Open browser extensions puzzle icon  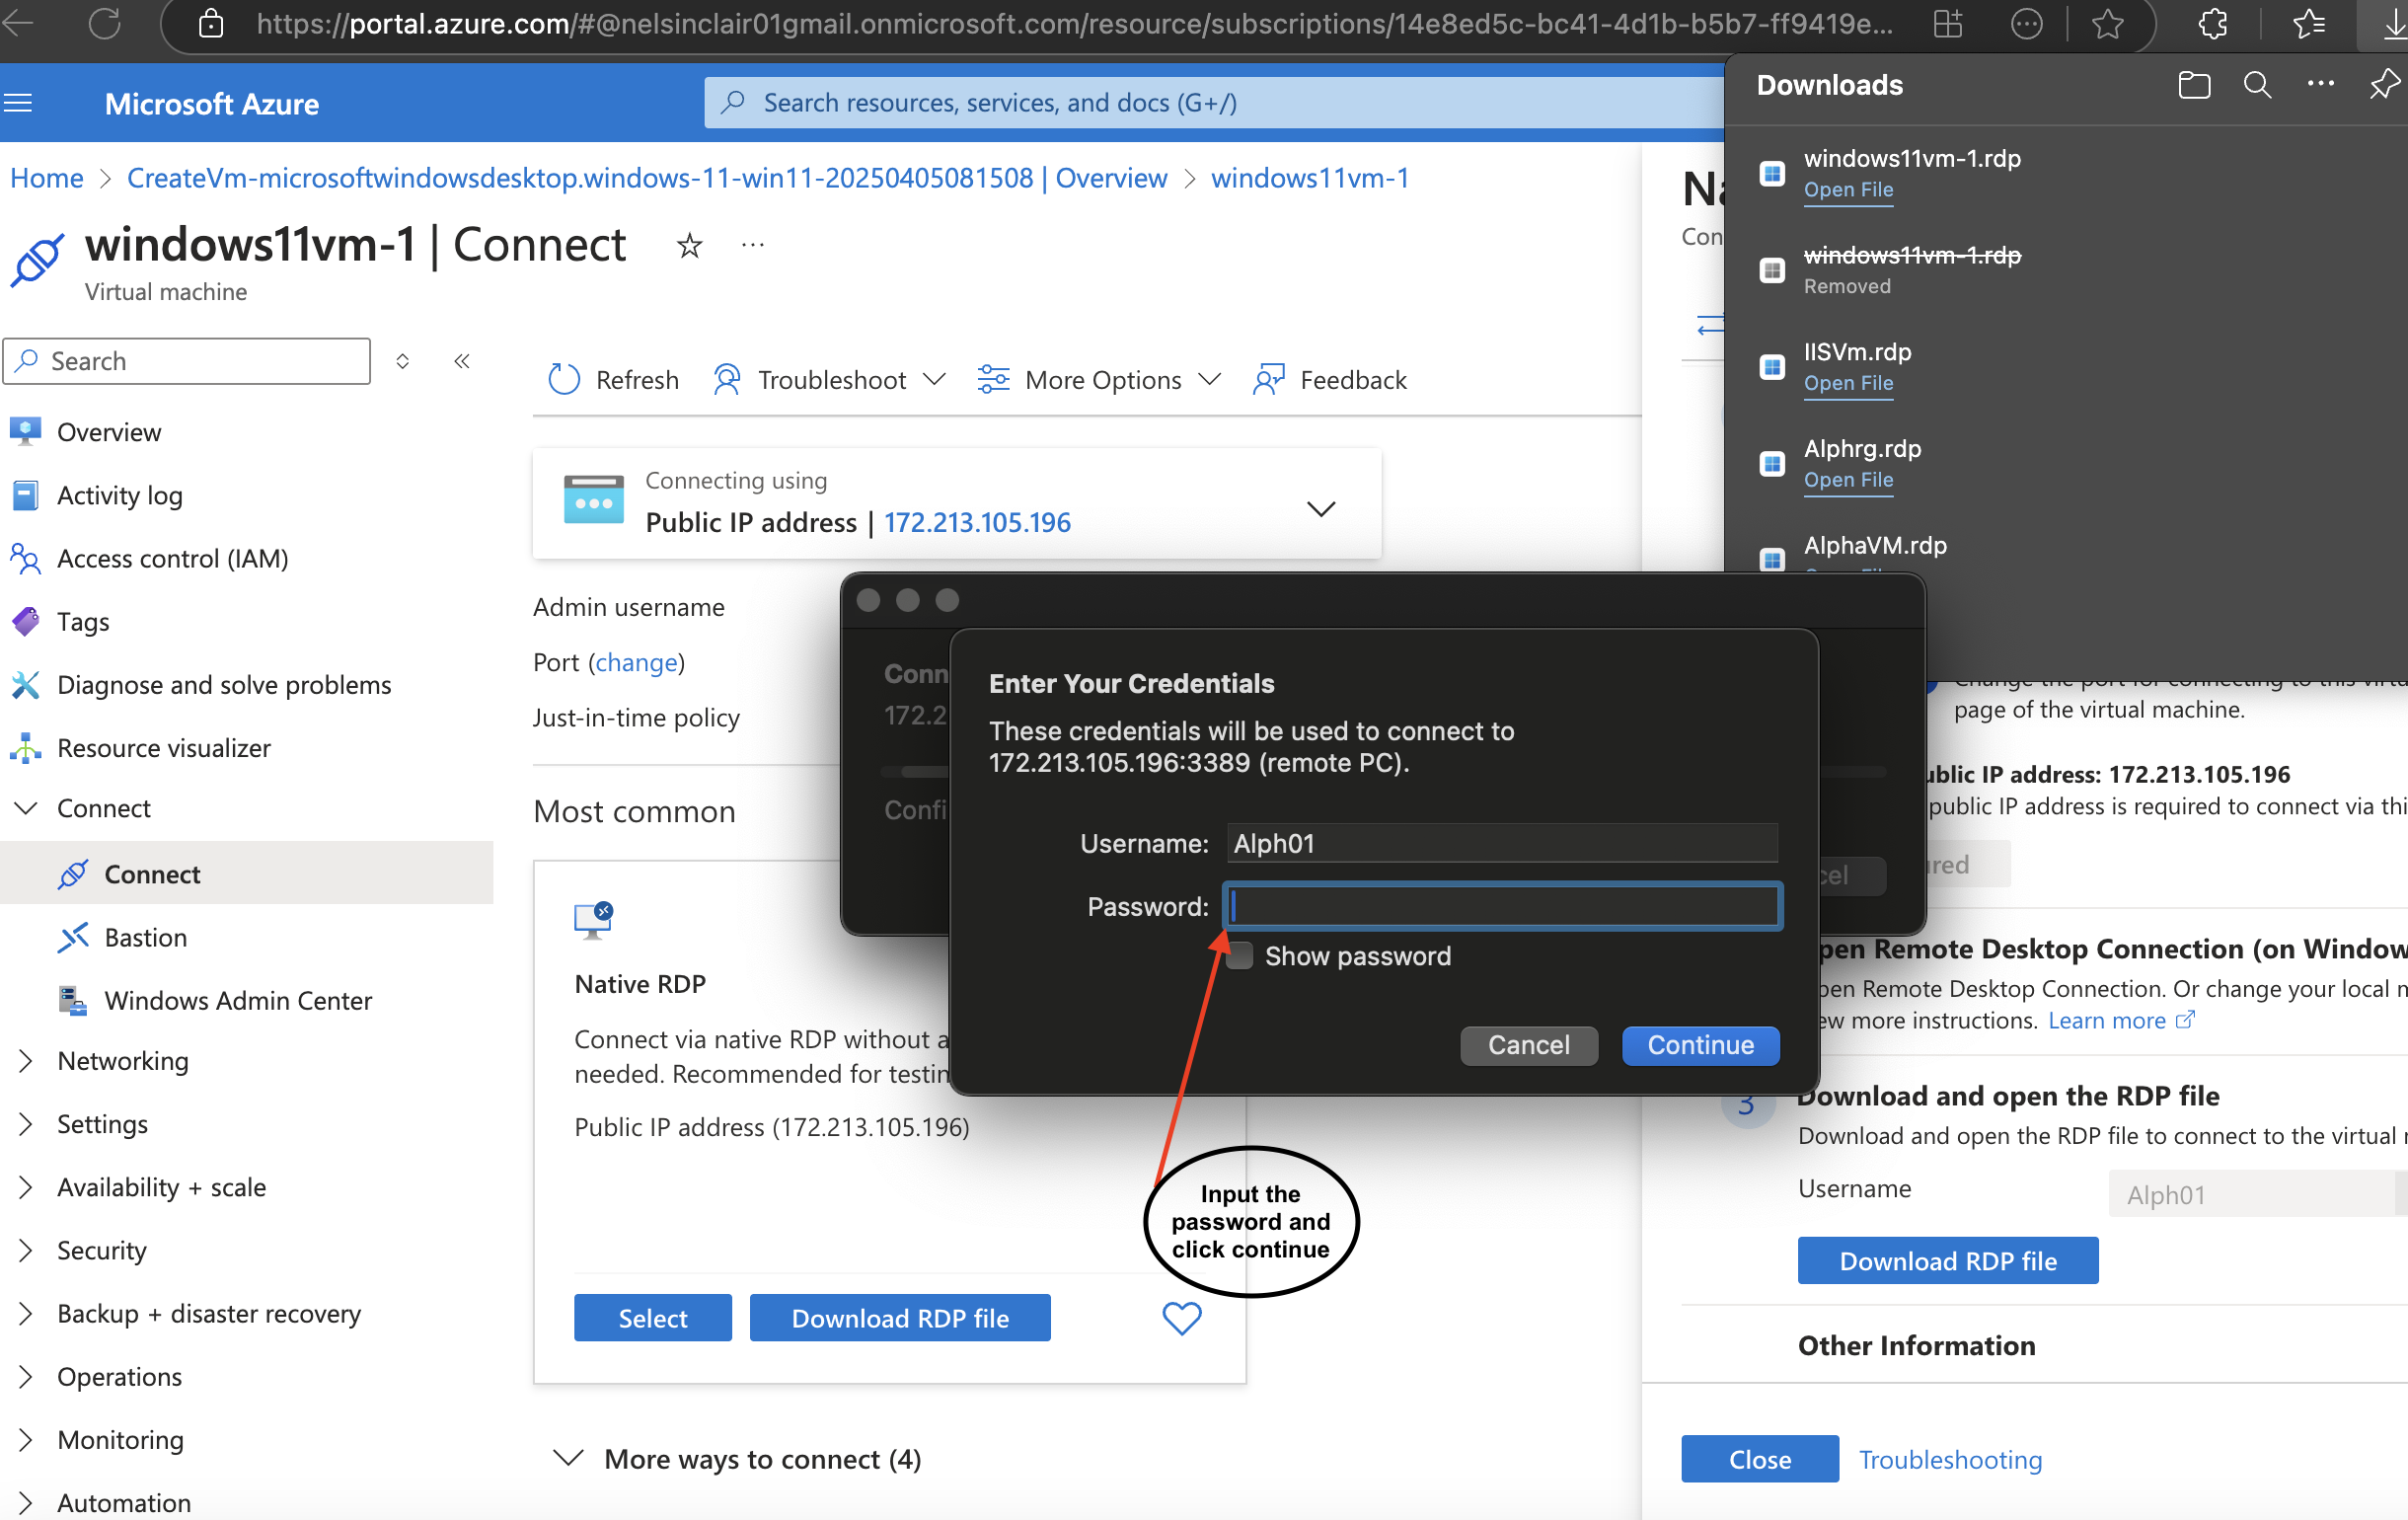2212,23
